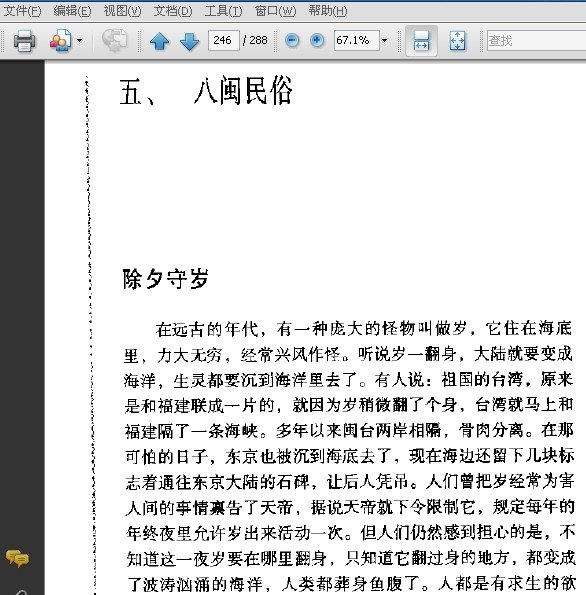
Task: Click the grayed globe icon
Action: [114, 40]
